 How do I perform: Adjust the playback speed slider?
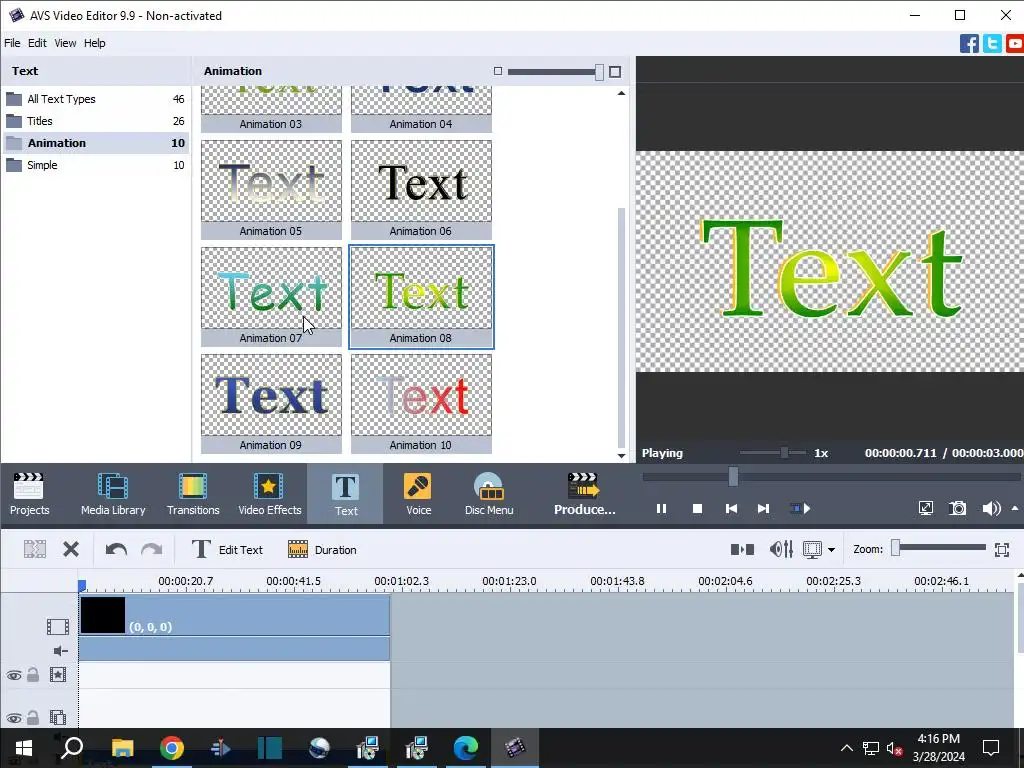click(x=784, y=453)
